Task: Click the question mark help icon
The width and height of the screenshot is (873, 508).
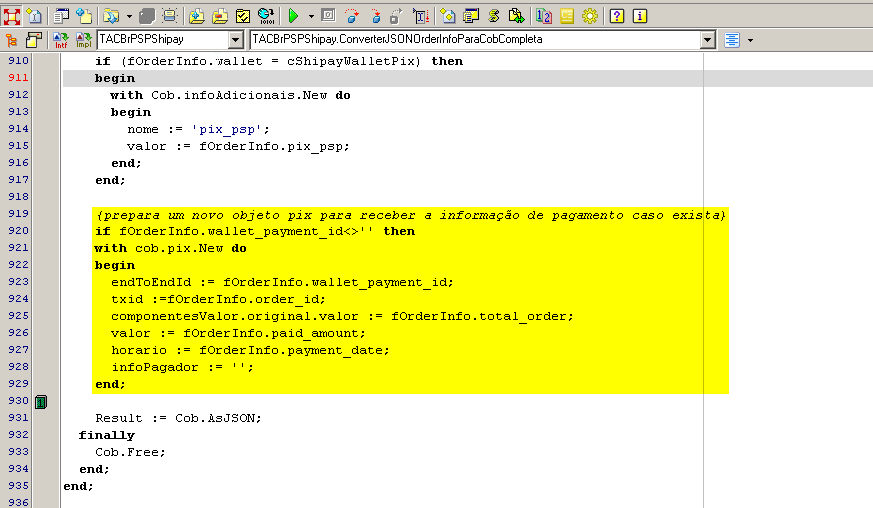Action: 617,16
